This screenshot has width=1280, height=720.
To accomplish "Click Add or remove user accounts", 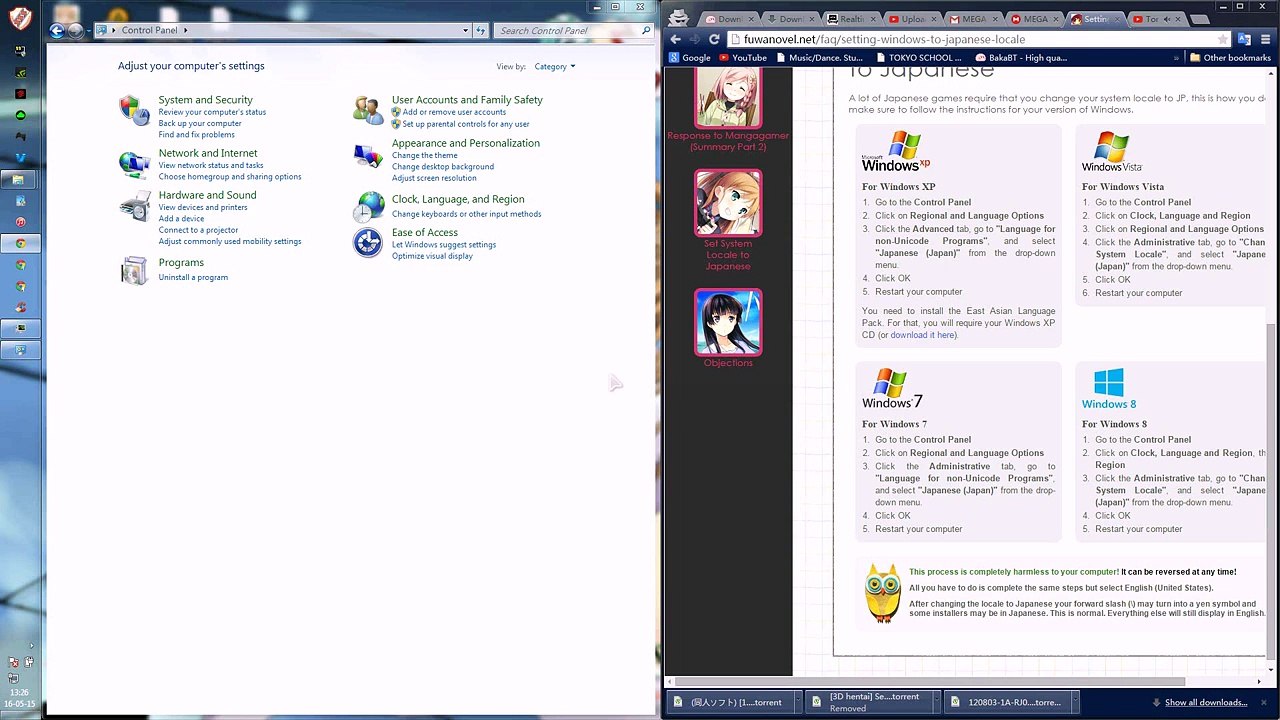I will (x=454, y=112).
